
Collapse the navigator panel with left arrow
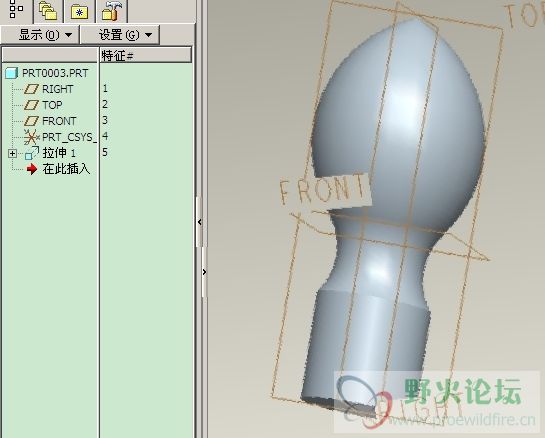[200, 222]
